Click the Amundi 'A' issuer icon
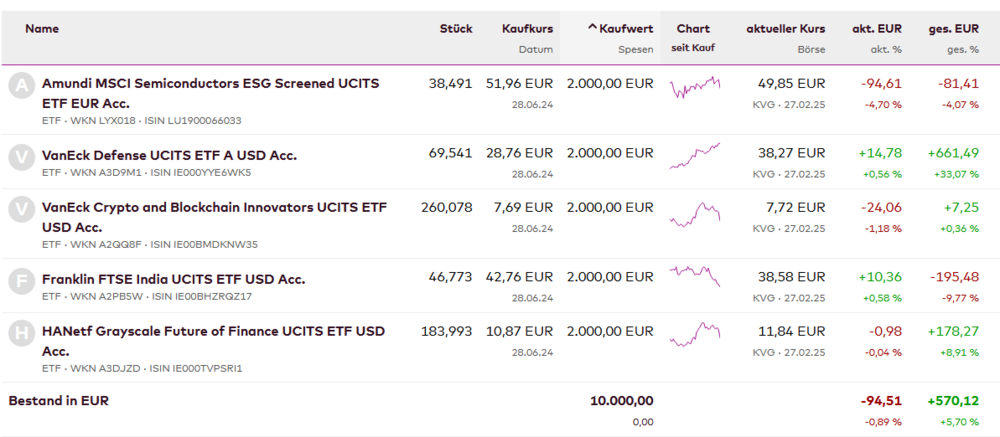This screenshot has height=437, width=1000. 20,86
